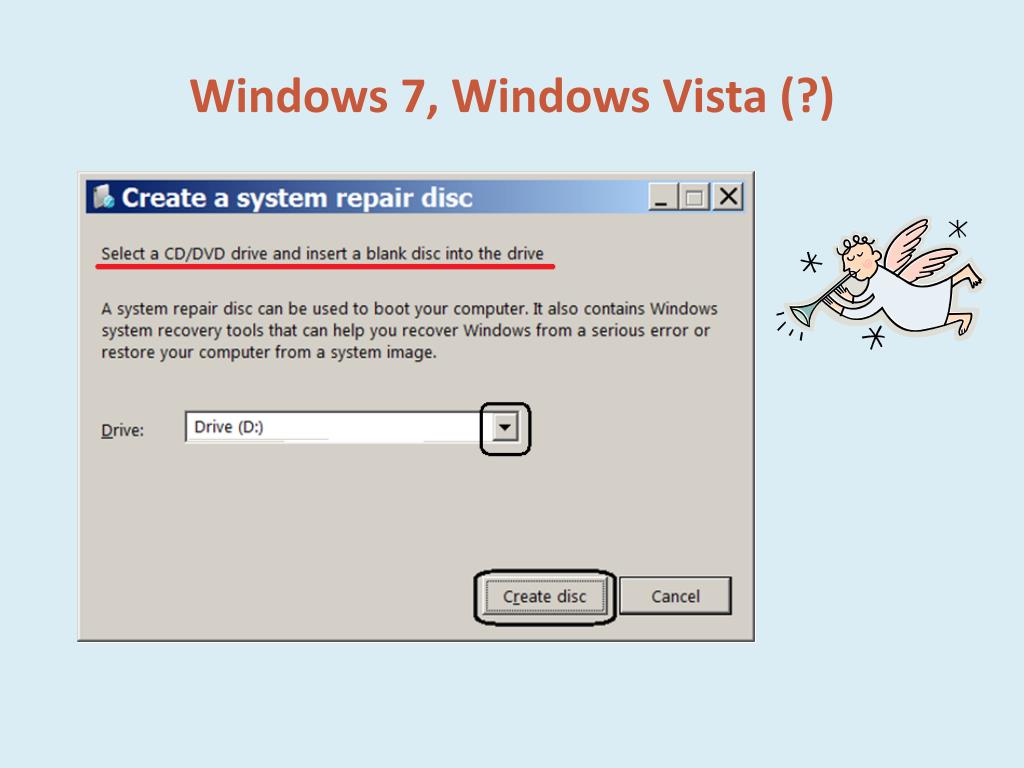
Task: Click the angel's pink wings
Action: (x=918, y=251)
